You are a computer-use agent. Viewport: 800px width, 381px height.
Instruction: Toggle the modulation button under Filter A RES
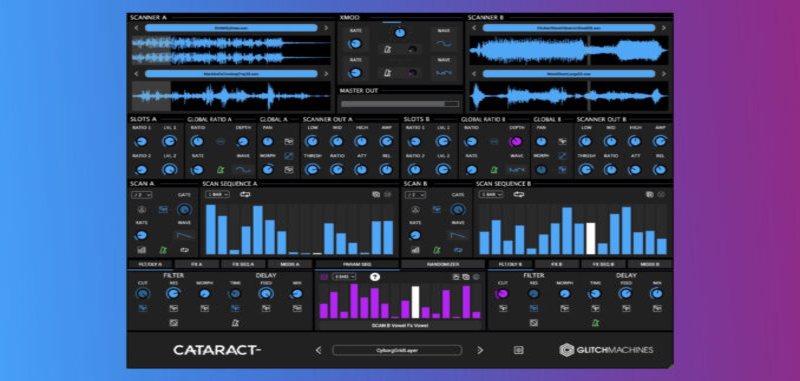[x=173, y=308]
